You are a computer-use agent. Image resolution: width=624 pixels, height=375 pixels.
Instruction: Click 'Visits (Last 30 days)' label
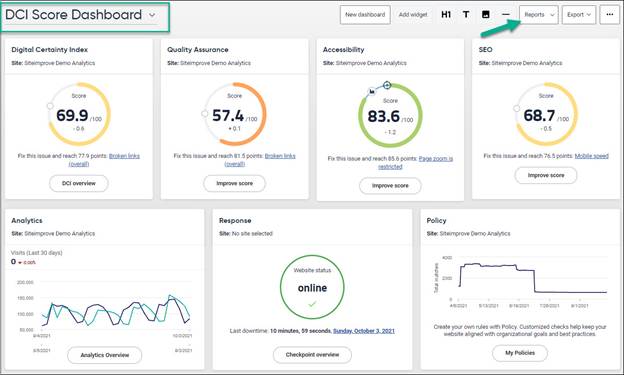coord(37,253)
